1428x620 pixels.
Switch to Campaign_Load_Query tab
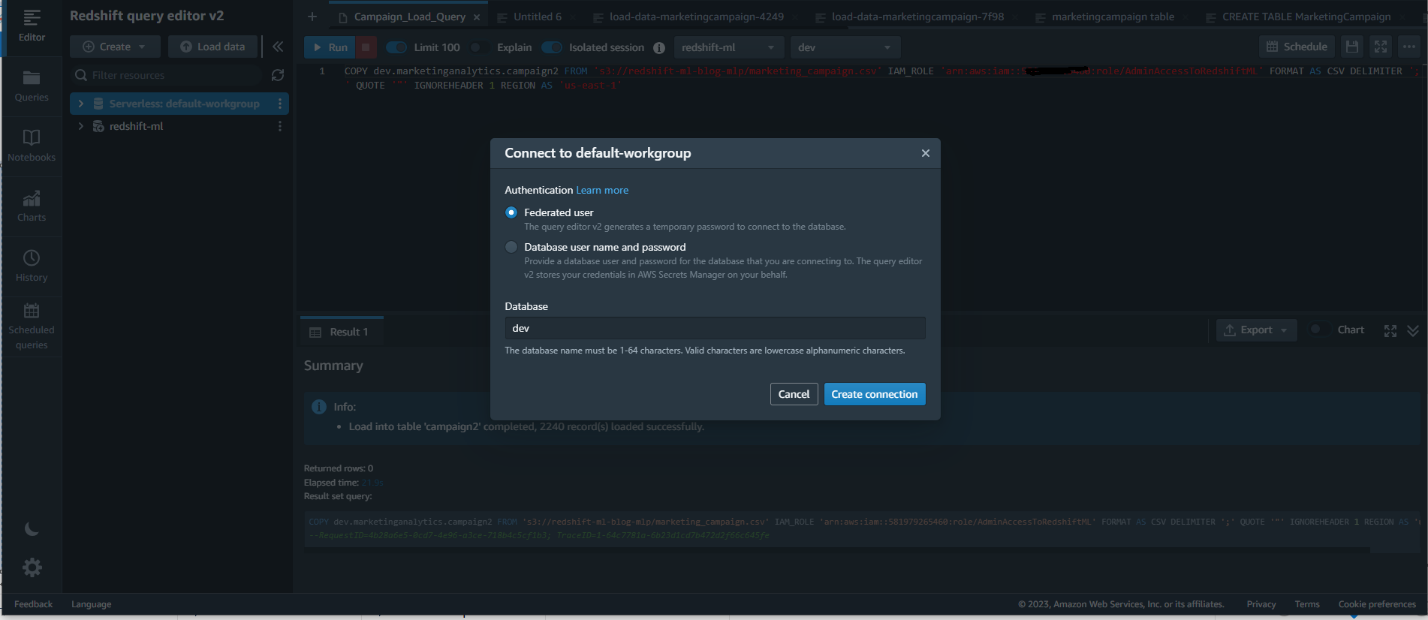tap(409, 17)
